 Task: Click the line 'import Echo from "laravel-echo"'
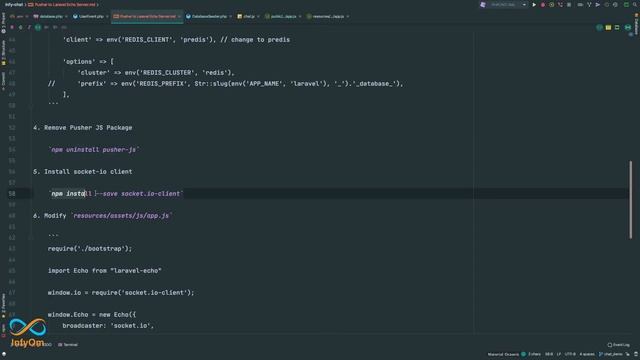[104, 271]
